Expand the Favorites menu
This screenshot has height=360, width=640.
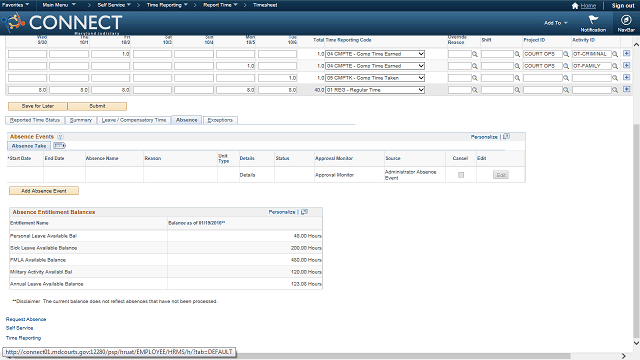(16, 5)
